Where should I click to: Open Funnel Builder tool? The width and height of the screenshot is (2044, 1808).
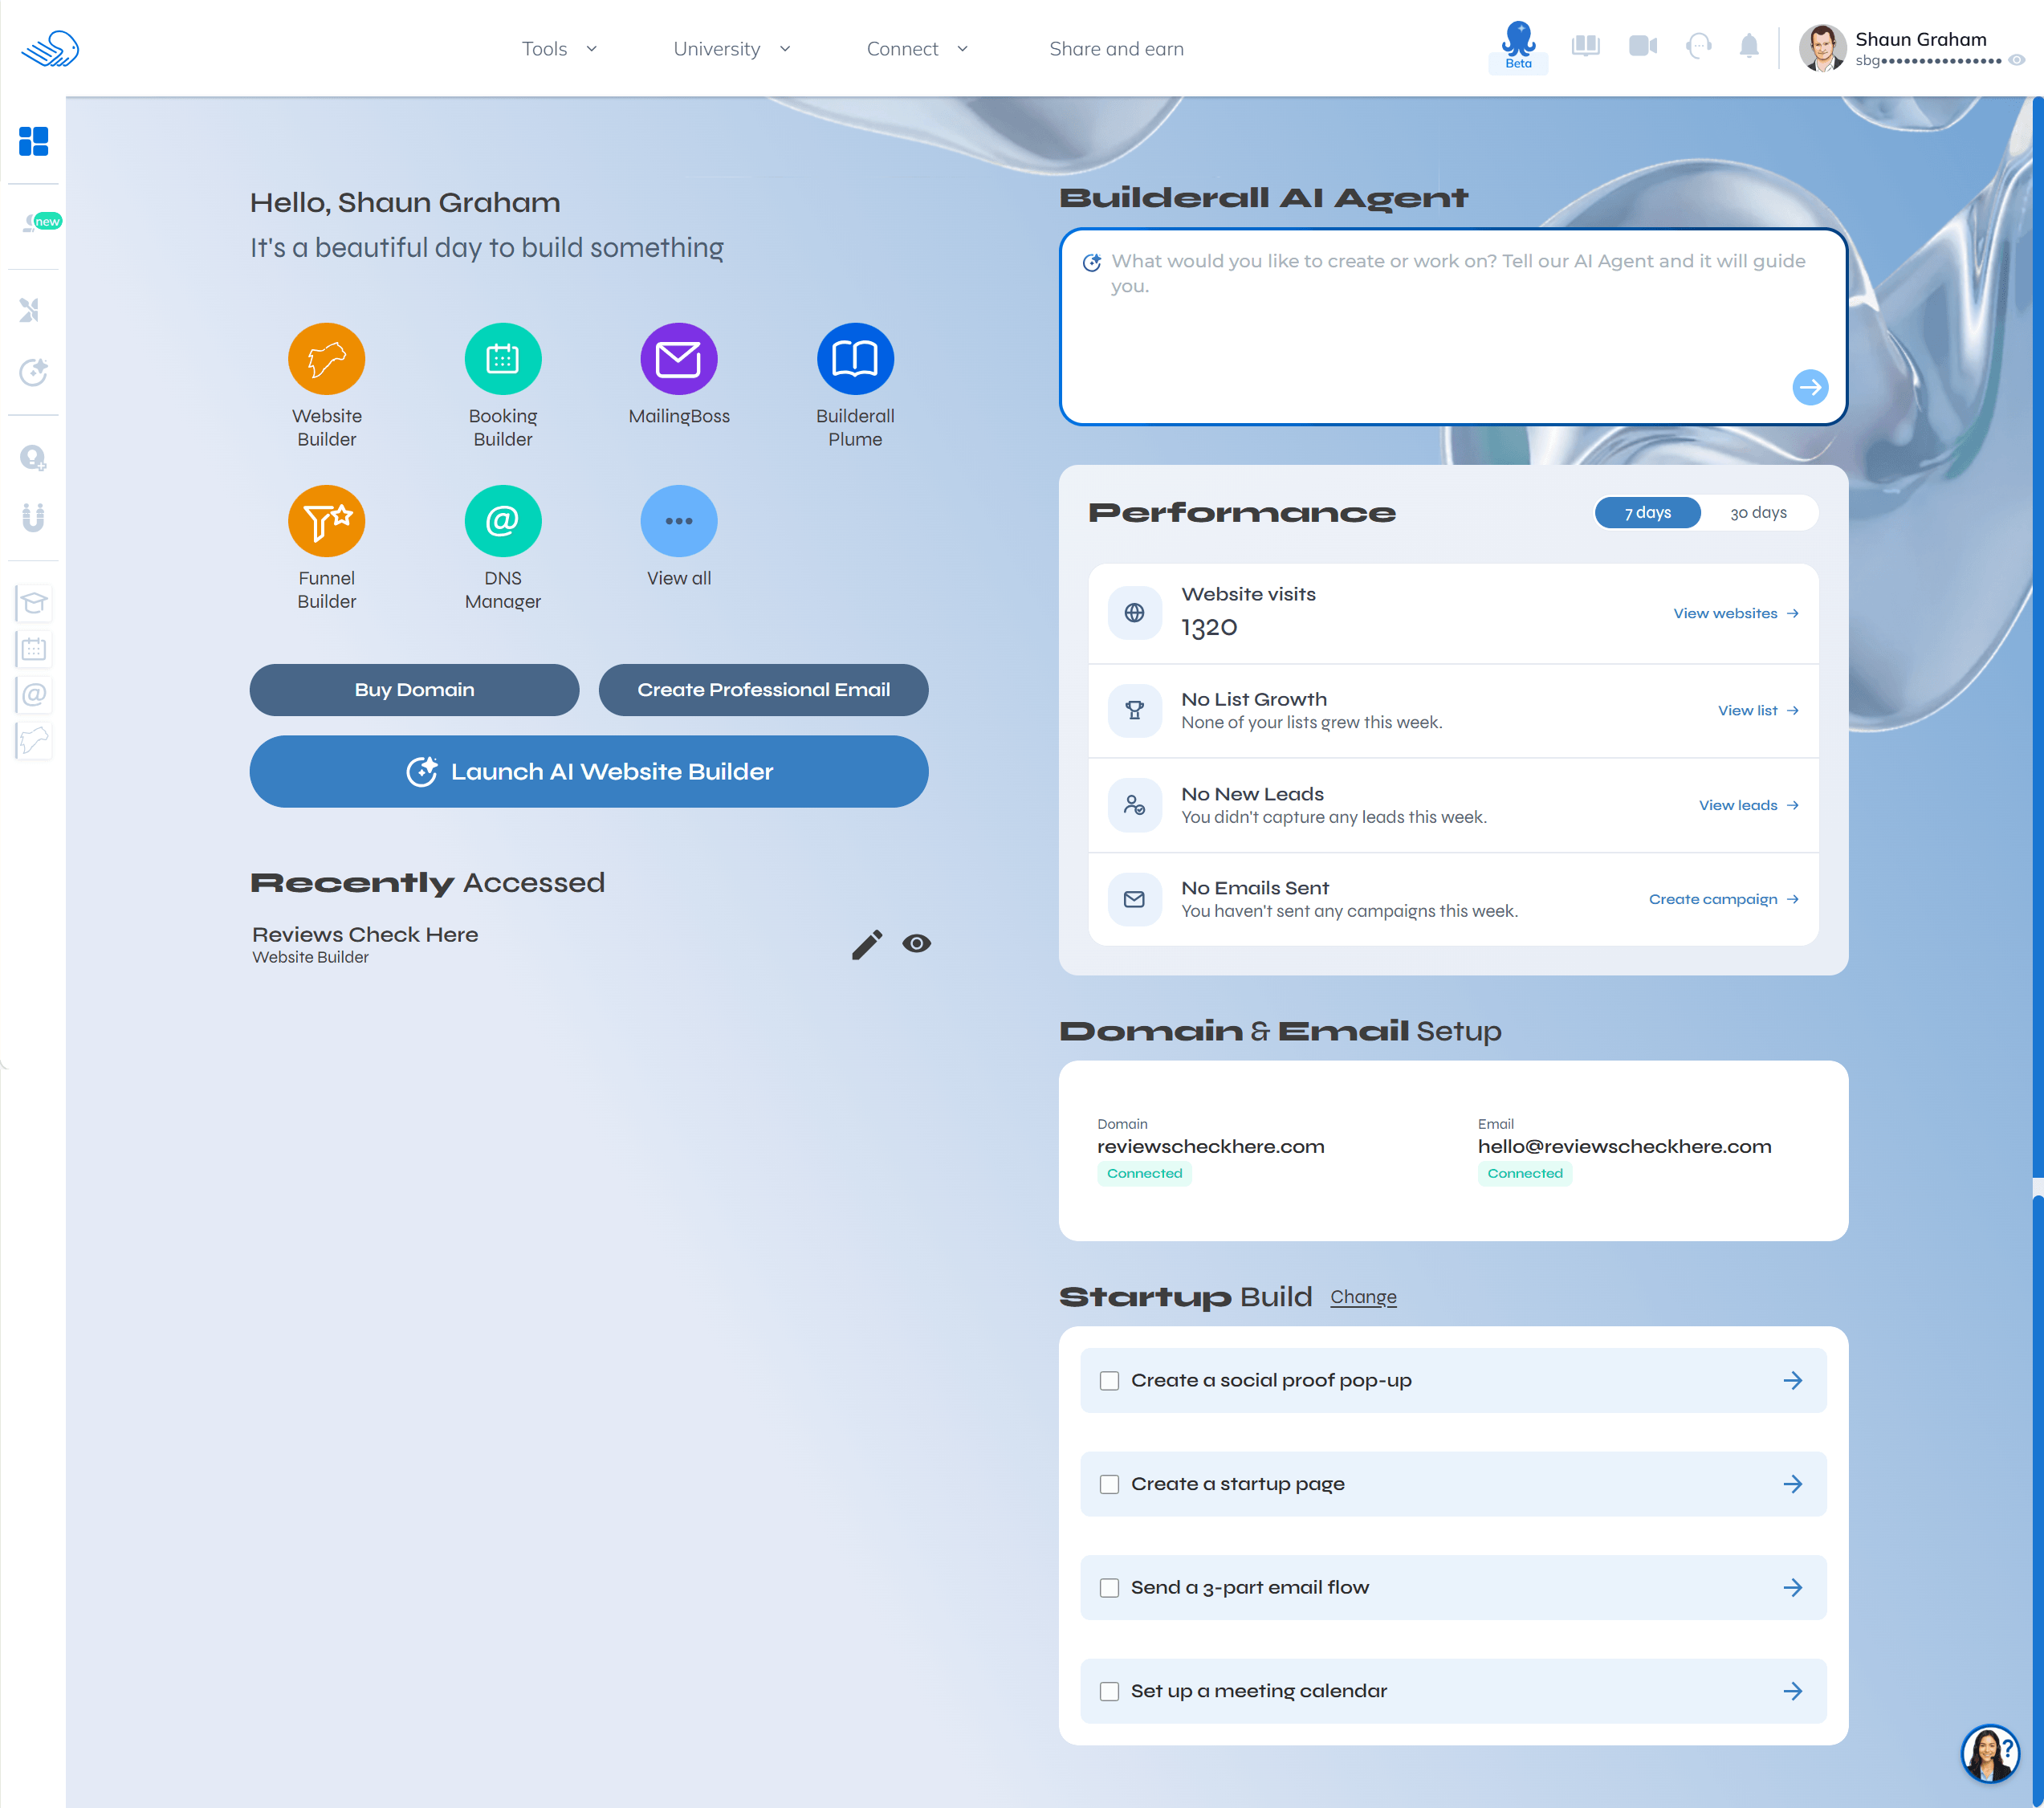(327, 548)
